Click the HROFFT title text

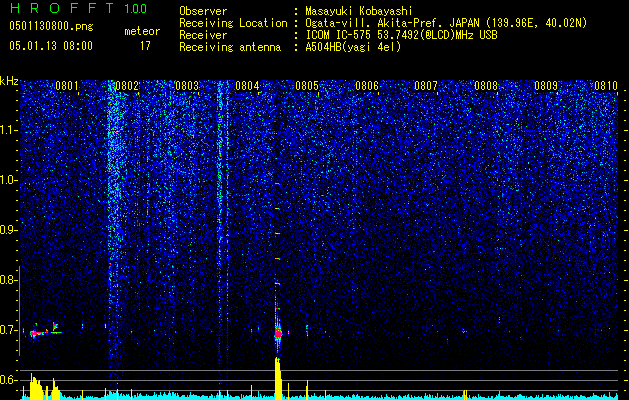[x=63, y=8]
